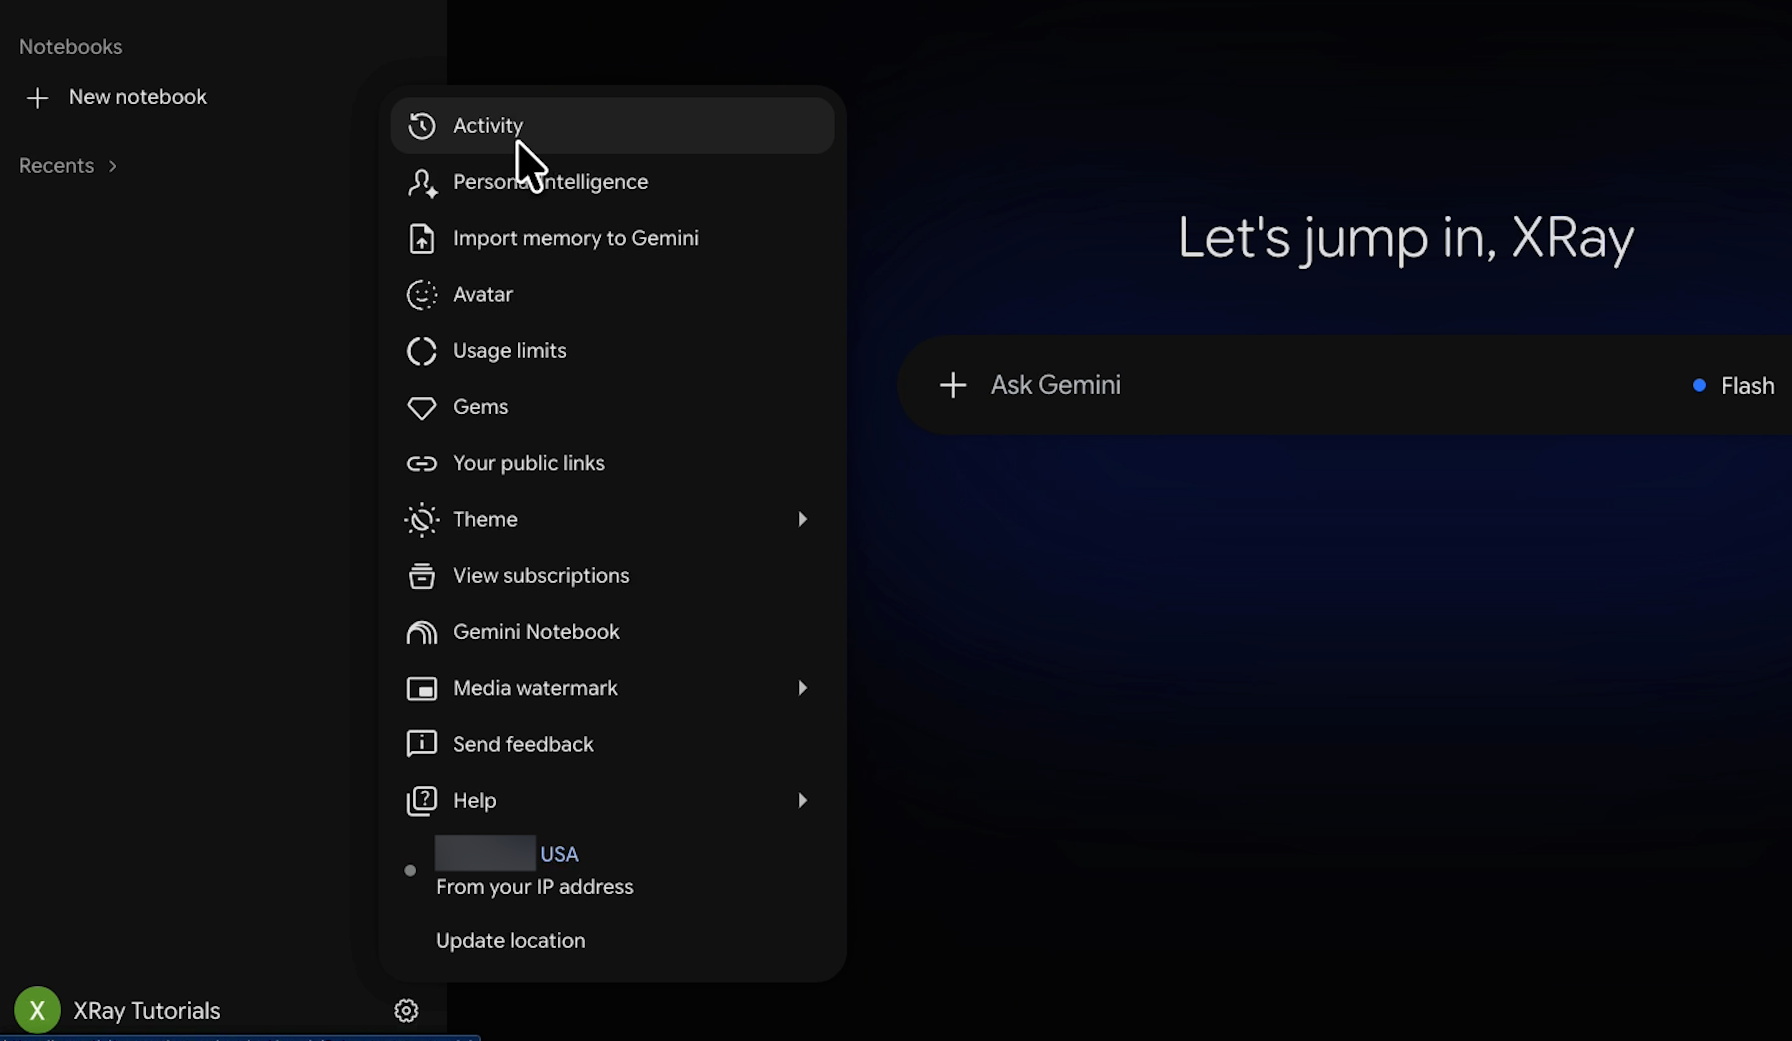Click the plus icon in Ask Gemini box
Screen dimensions: 1792x1041
point(953,385)
